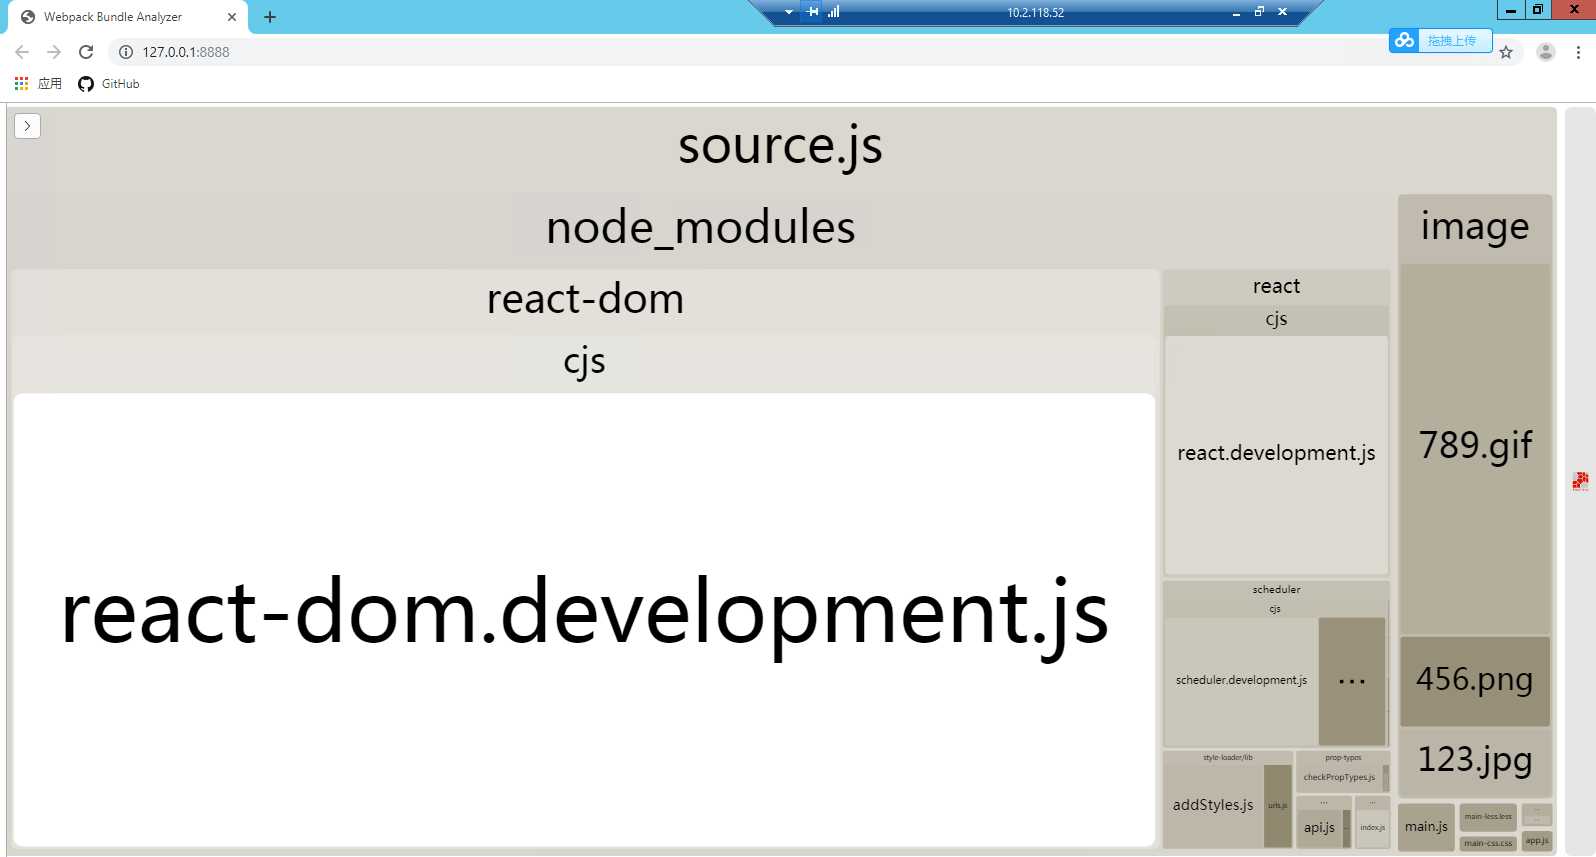The width and height of the screenshot is (1596, 857).
Task: Click the react-dom.development.js module block
Action: coord(584,619)
